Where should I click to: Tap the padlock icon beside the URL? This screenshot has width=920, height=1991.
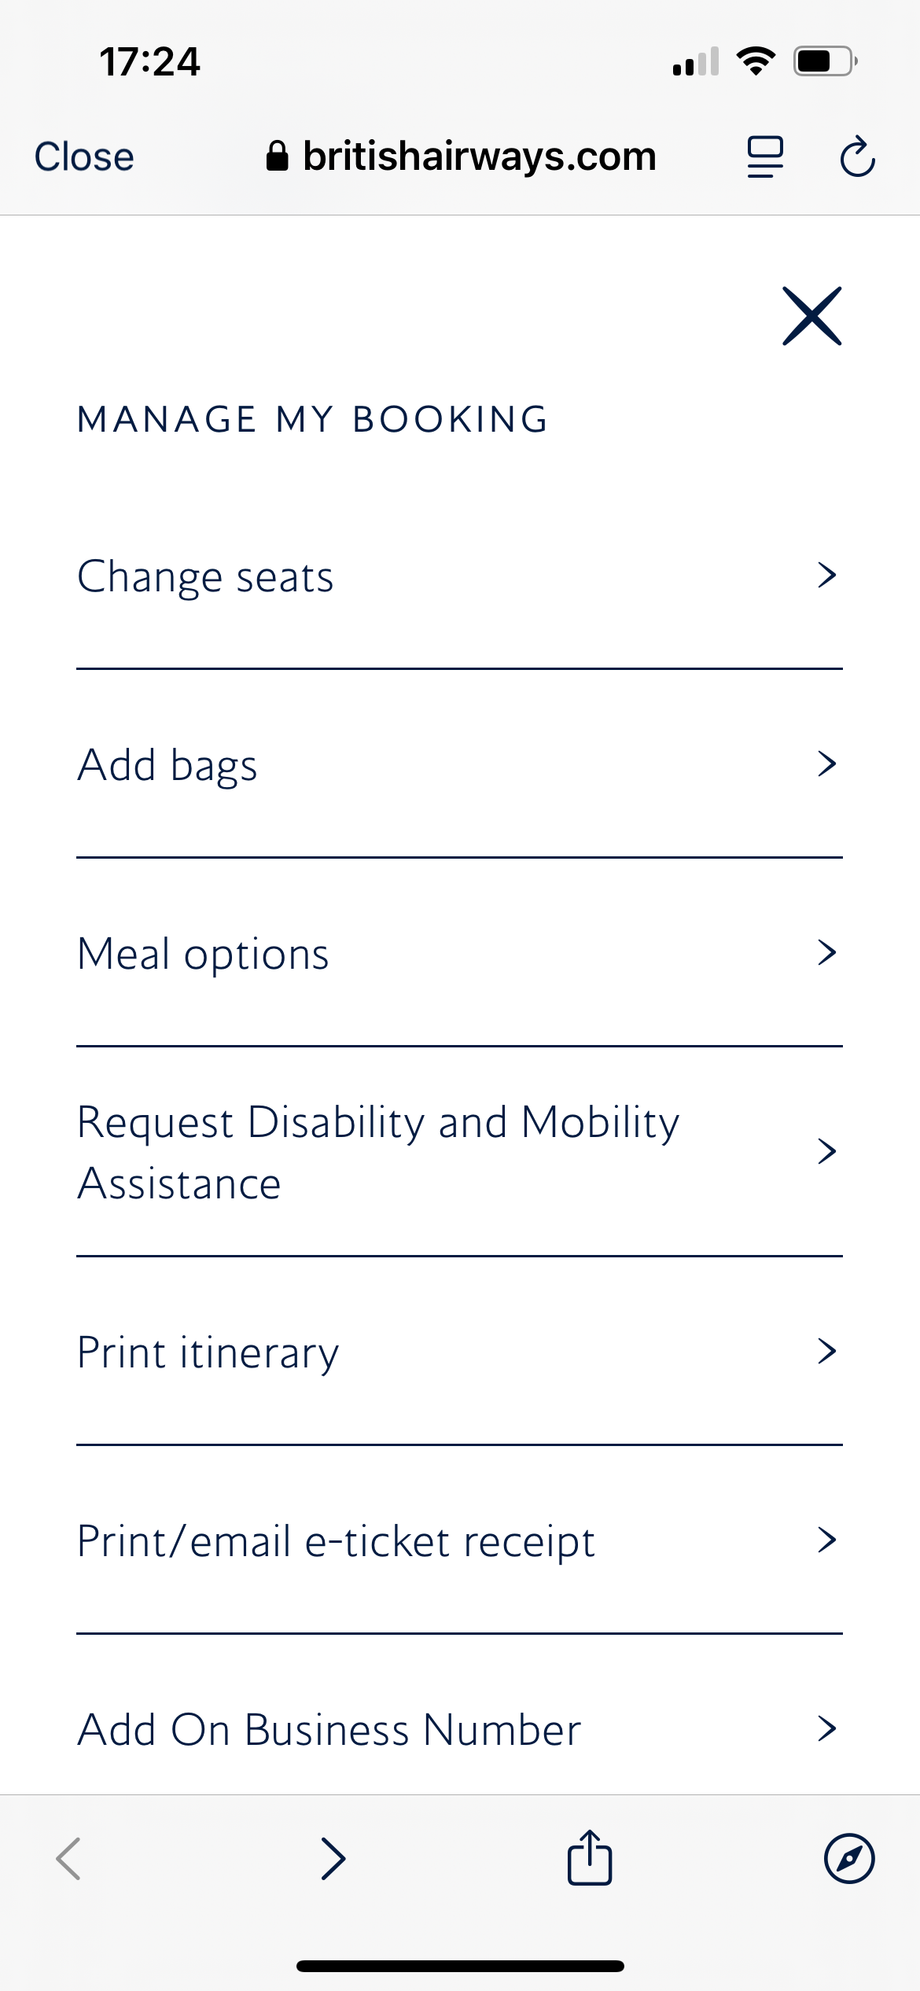click(x=277, y=156)
